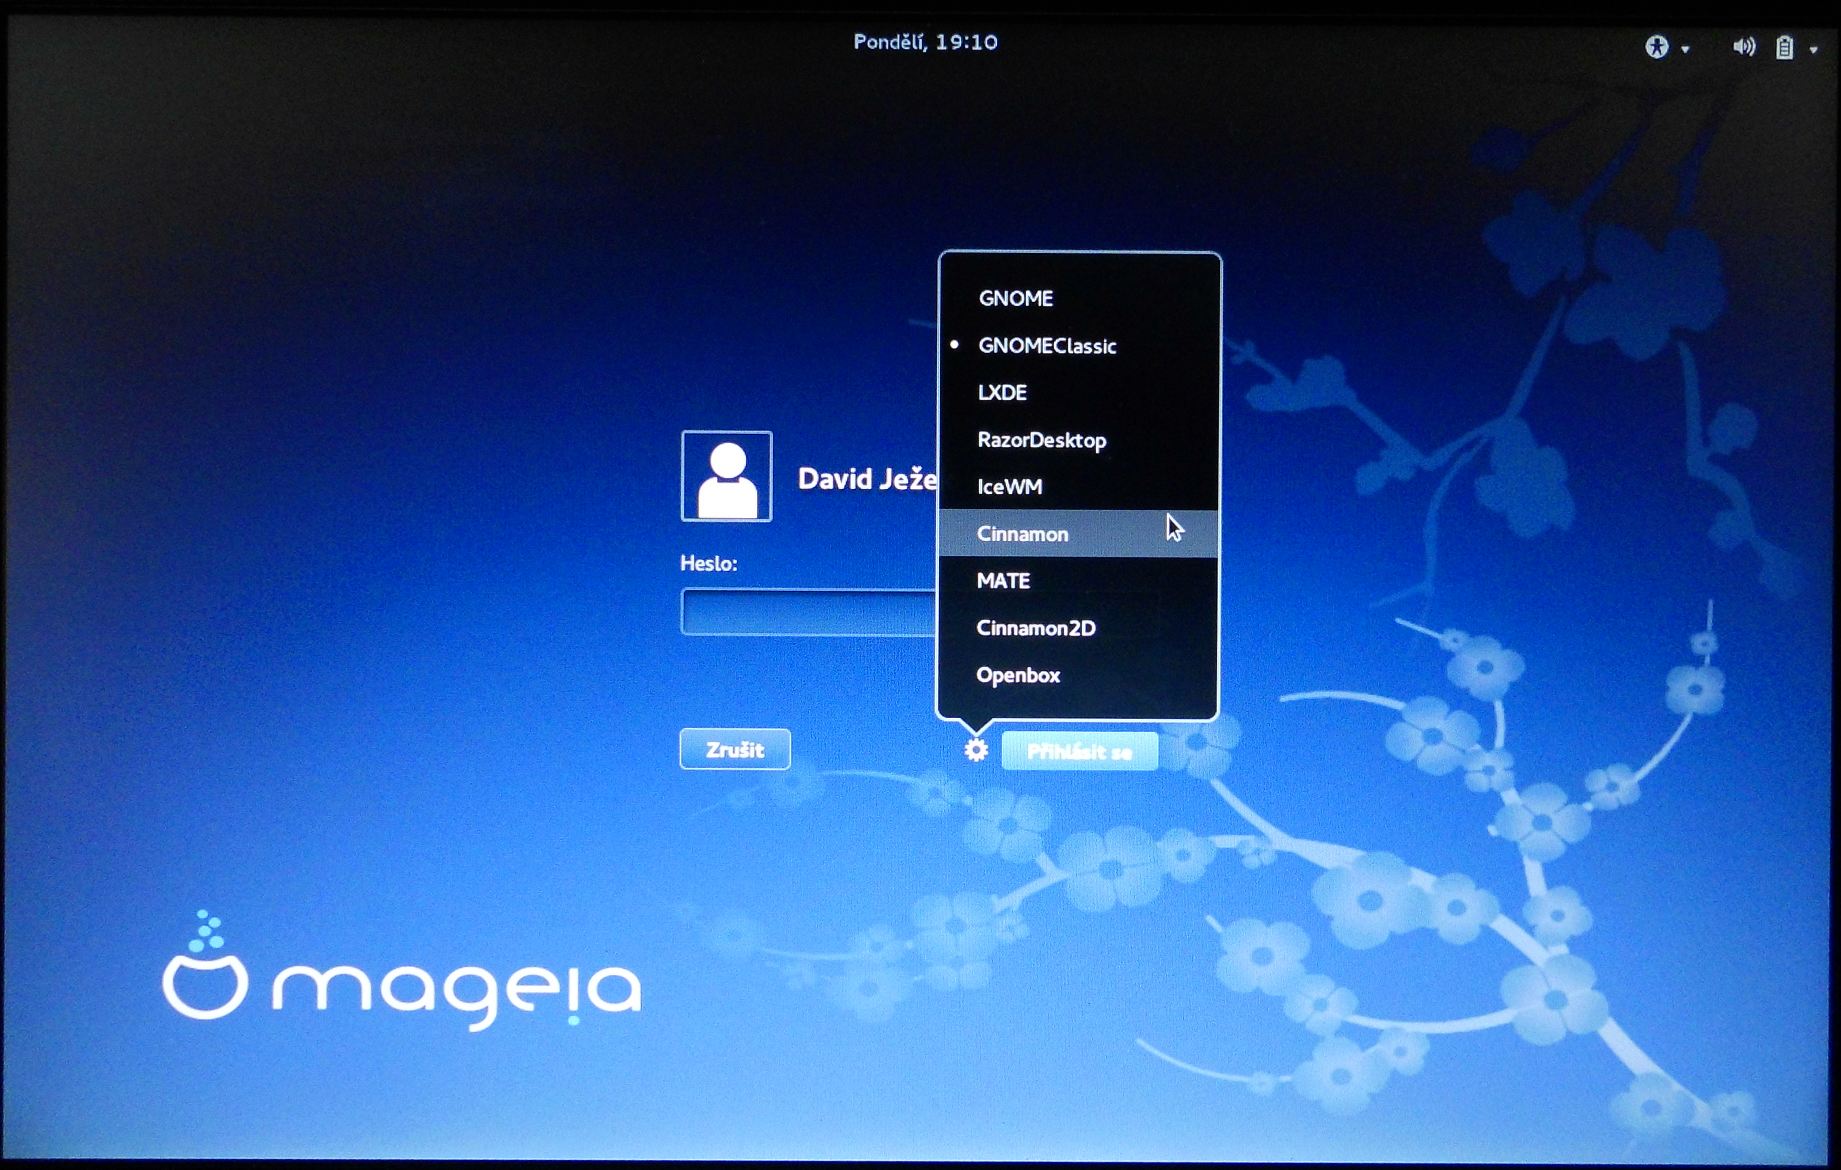1841x1170 pixels.
Task: Click the session gear icon
Action: point(976,749)
